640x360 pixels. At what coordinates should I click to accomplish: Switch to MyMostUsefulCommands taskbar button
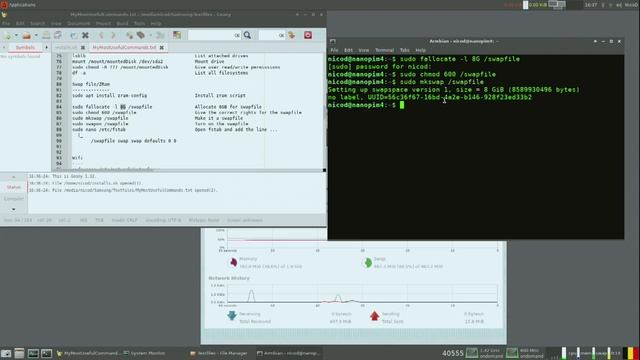tap(88, 353)
